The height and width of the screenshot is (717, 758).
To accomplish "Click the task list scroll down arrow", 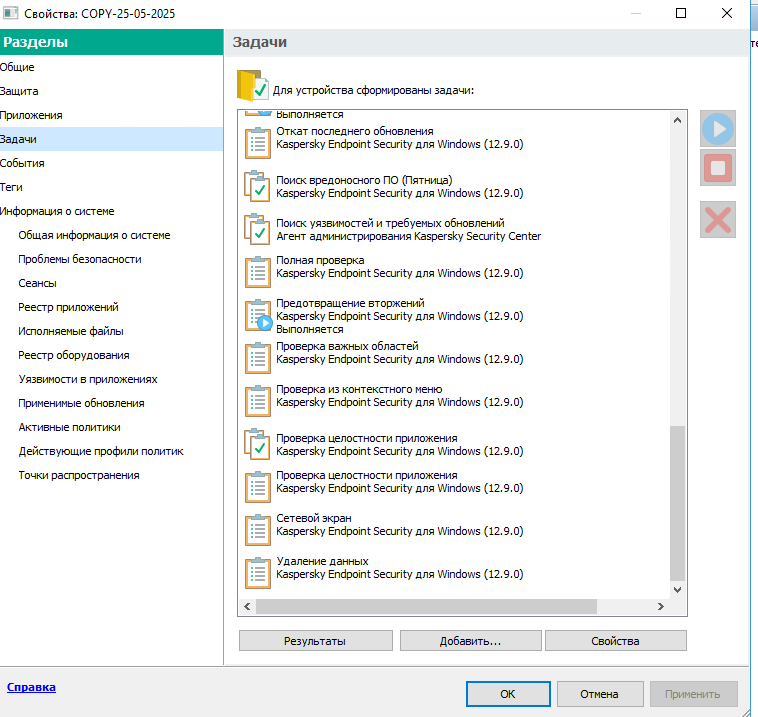I will click(x=677, y=590).
